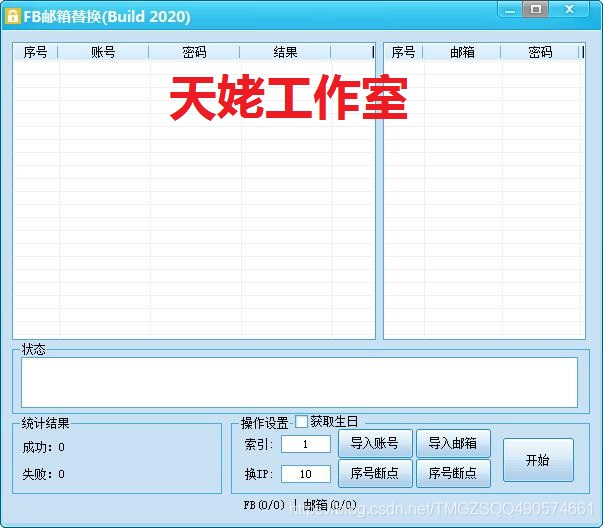Screen dimensions: 603x528
Task: Click the 邮箱 (0/0) status text
Action: [330, 505]
